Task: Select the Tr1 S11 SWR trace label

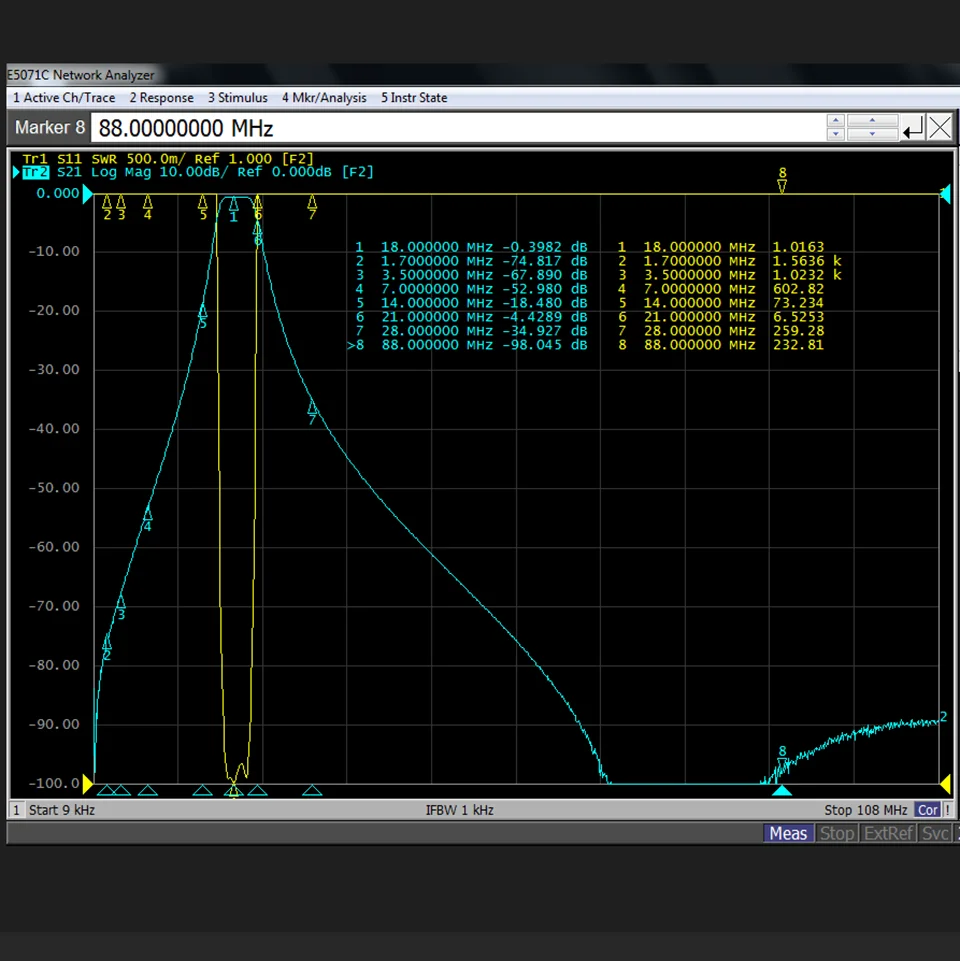Action: (x=168, y=159)
